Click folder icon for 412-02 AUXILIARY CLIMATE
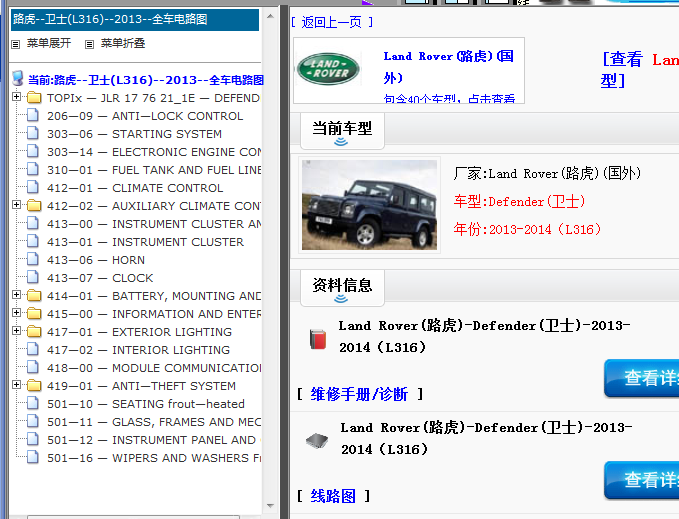Viewport: 679px width, 519px height. (x=34, y=206)
